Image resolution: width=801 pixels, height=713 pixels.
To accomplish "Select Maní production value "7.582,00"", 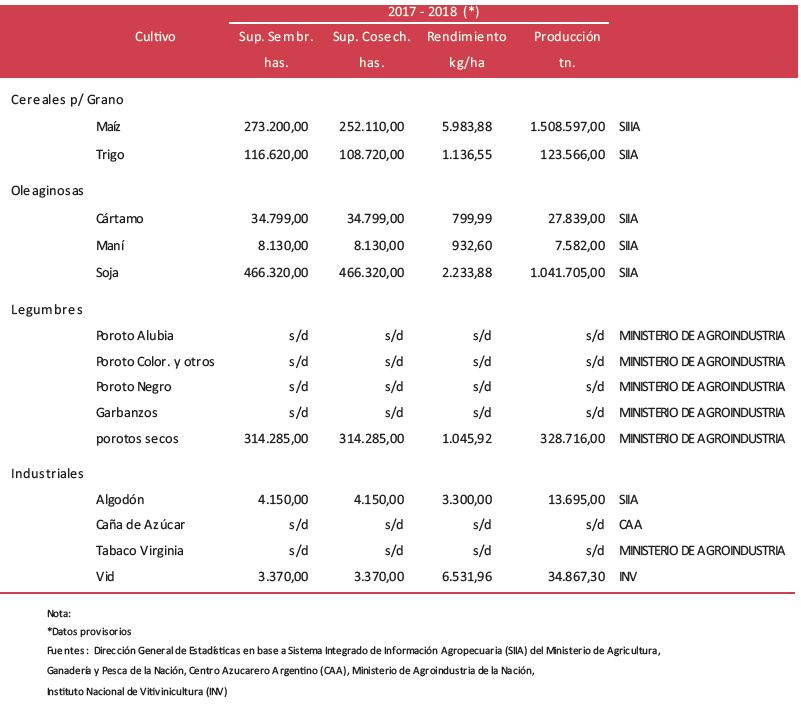I will pos(580,246).
